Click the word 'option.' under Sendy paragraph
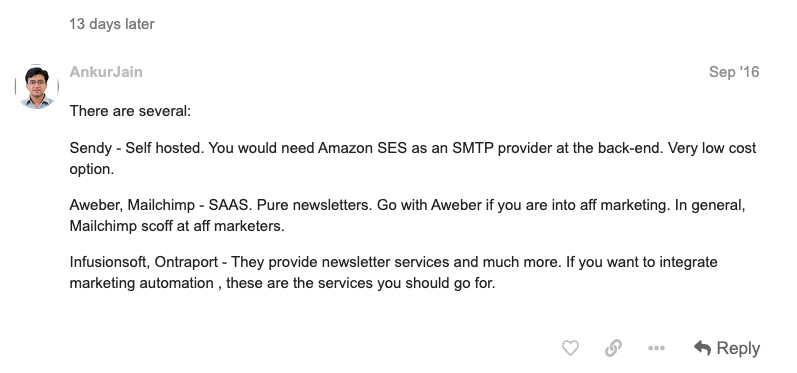The image size is (797, 373). pyautogui.click(x=92, y=169)
